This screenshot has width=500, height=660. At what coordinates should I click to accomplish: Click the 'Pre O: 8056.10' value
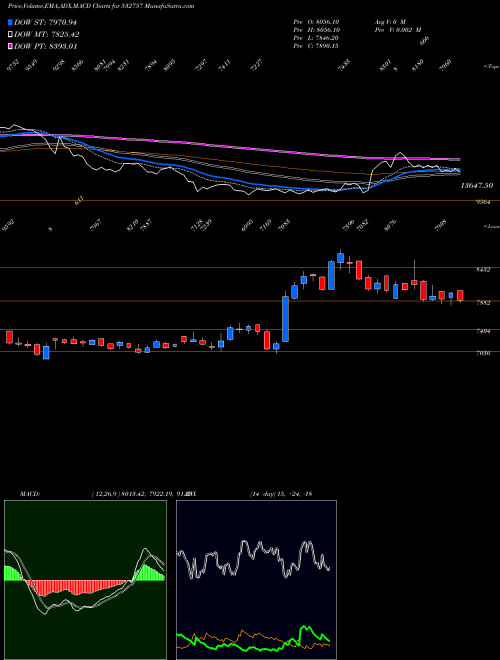pos(316,22)
